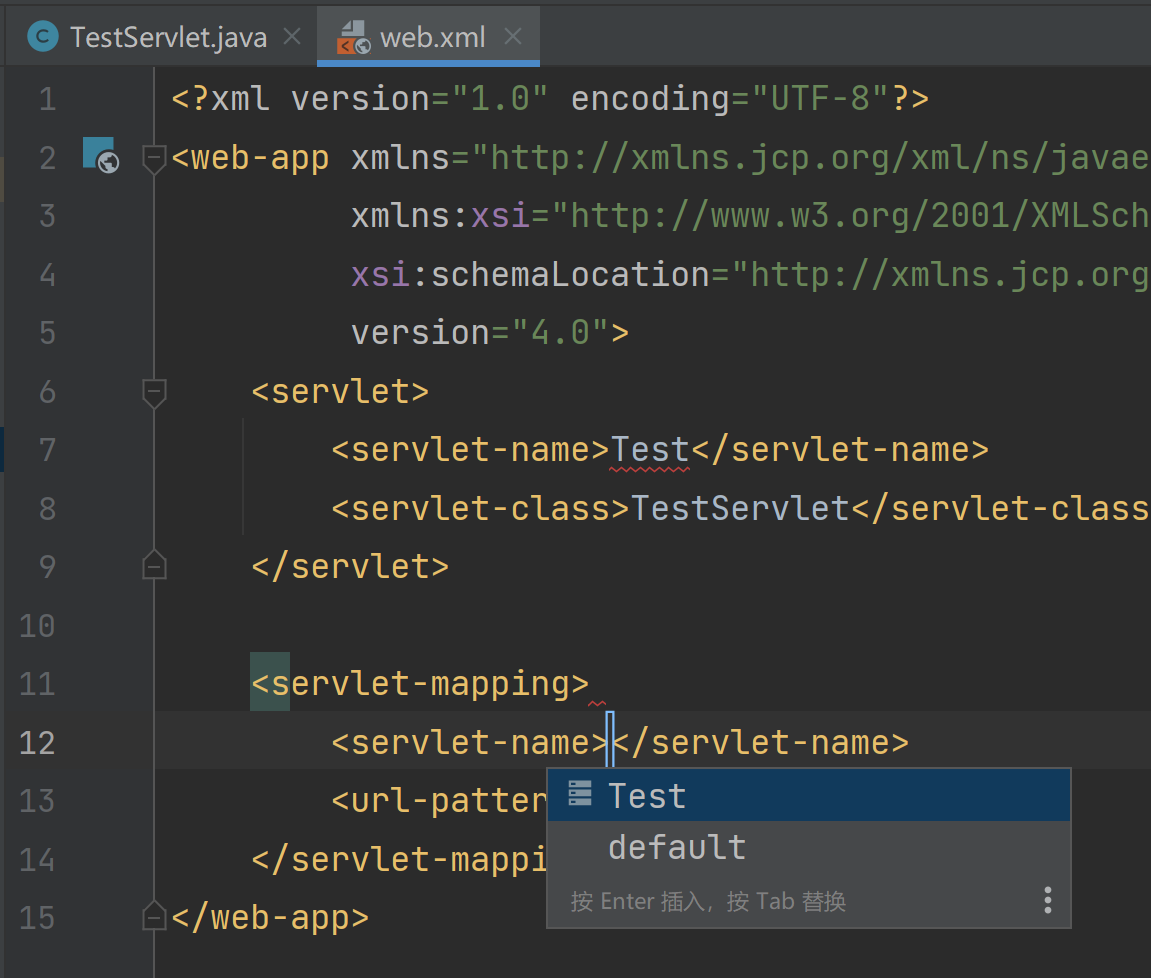
Task: Click the element icon before "Test" suggestion
Action: (x=579, y=794)
